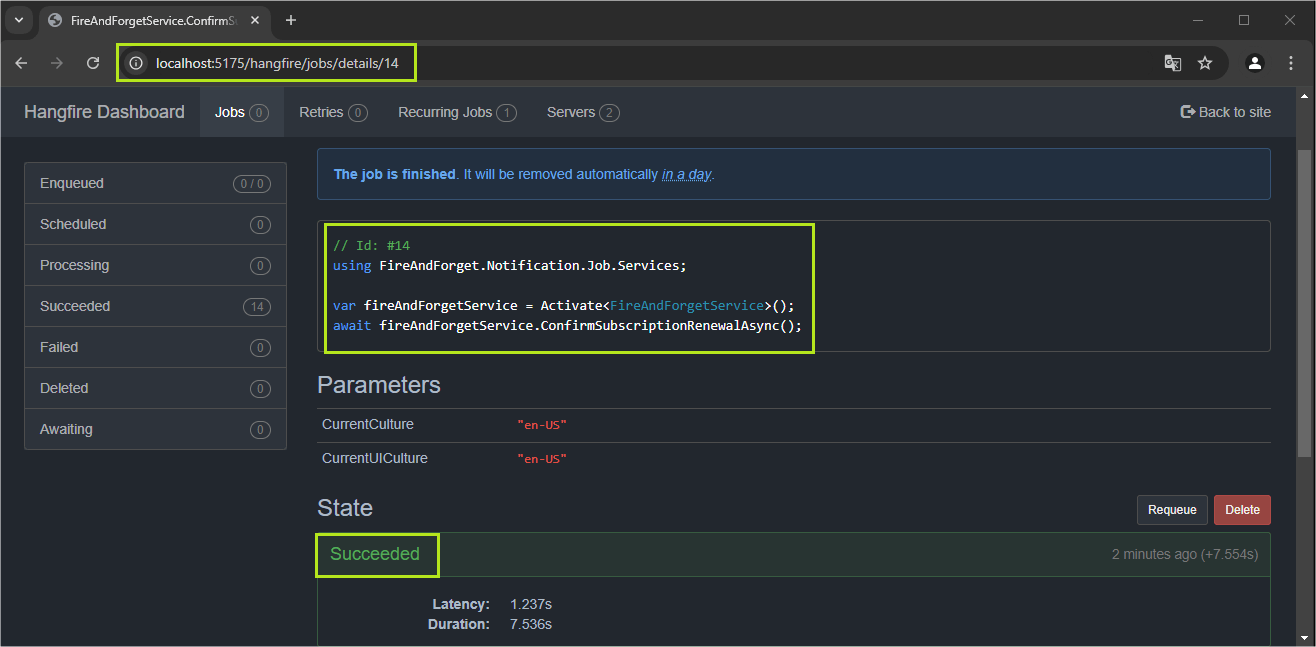This screenshot has height=647, width=1316.
Task: Close the FireAndForgetService tab
Action: pos(253,20)
